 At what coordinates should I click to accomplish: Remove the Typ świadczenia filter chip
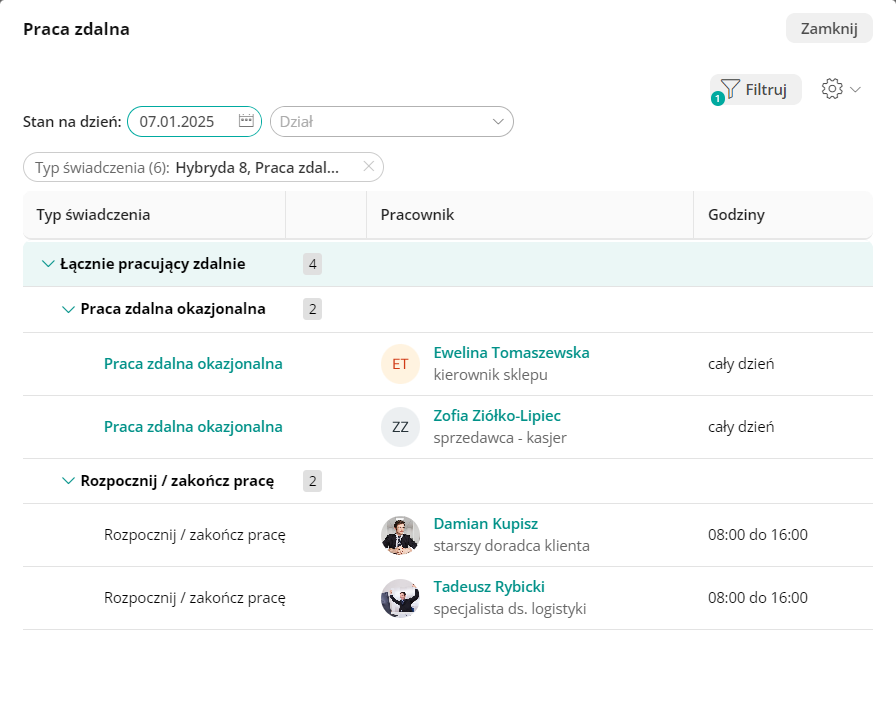pyautogui.click(x=369, y=167)
